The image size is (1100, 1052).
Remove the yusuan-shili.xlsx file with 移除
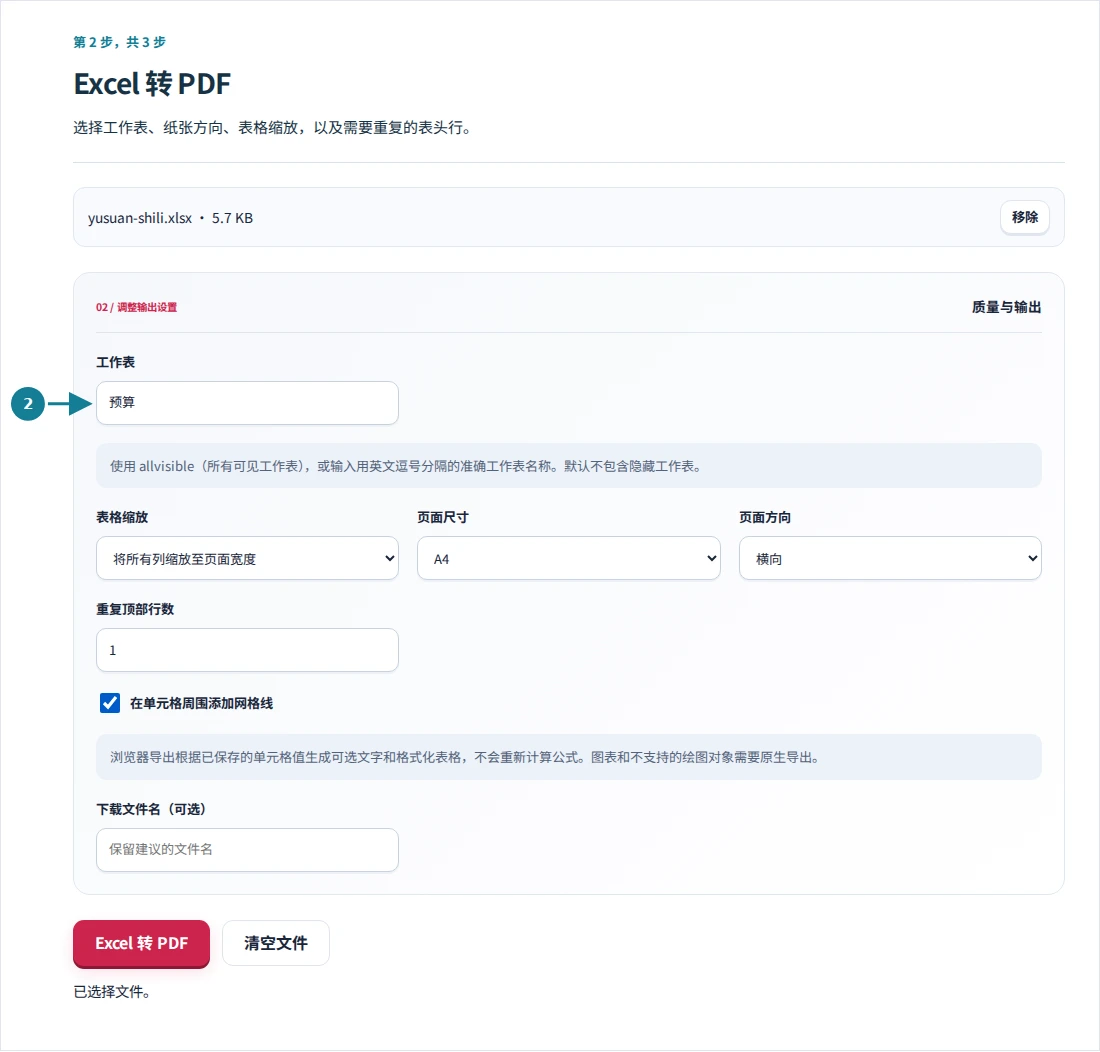click(1024, 217)
